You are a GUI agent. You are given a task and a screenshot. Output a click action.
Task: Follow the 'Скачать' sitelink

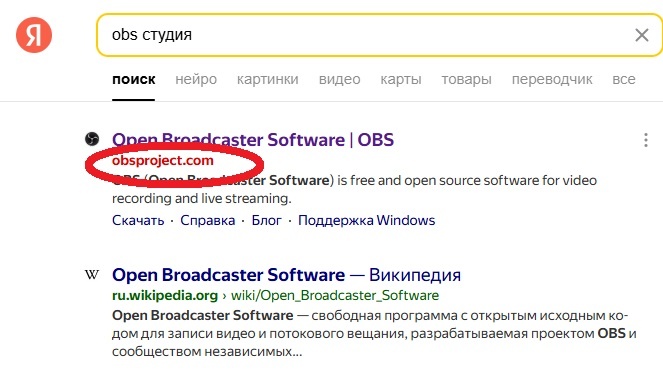[x=138, y=220]
